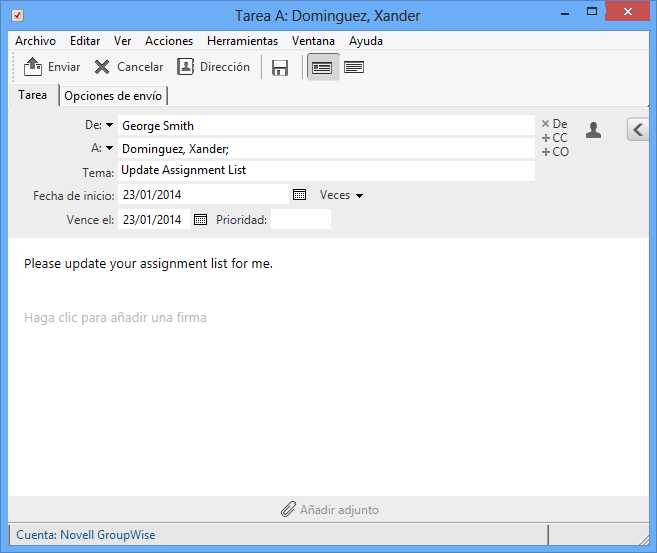
Task: Remove the De field link
Action: 554,124
